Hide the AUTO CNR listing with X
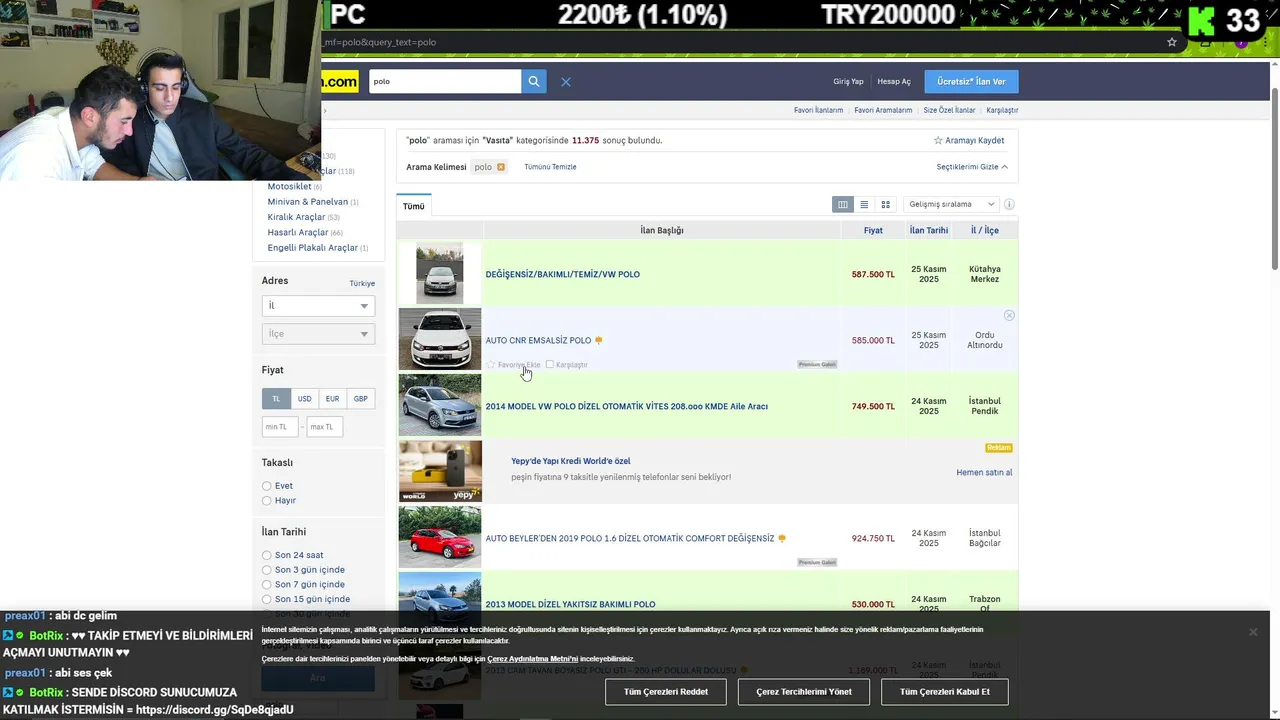The width and height of the screenshot is (1280, 720). pyautogui.click(x=1009, y=315)
